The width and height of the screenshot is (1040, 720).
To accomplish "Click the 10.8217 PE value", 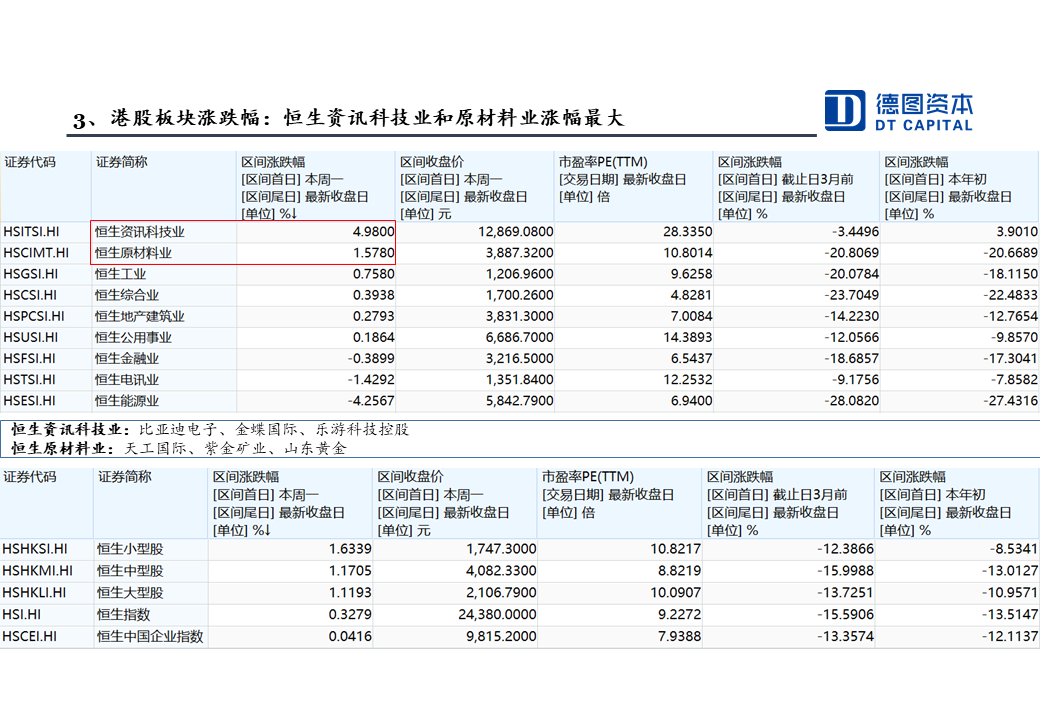I will [676, 550].
